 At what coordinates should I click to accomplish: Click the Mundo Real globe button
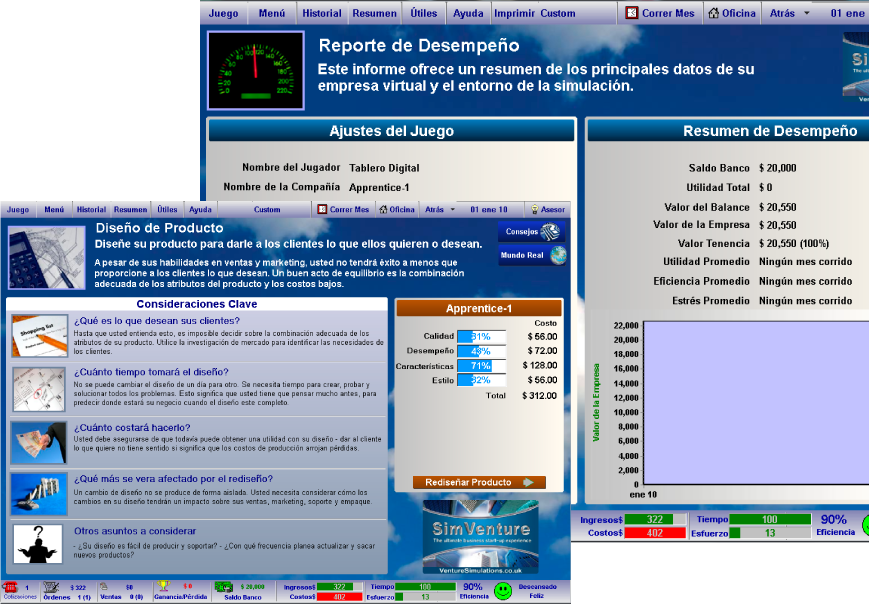[532, 256]
